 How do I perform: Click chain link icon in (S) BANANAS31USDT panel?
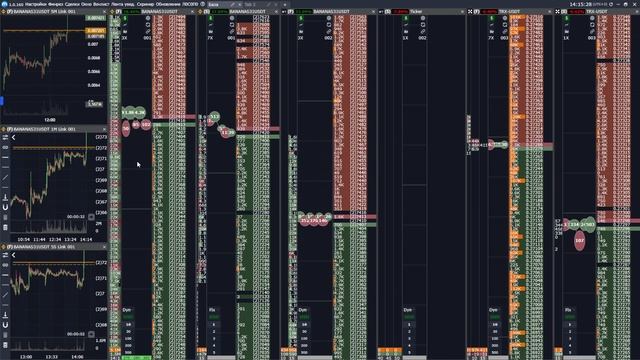pos(231,31)
